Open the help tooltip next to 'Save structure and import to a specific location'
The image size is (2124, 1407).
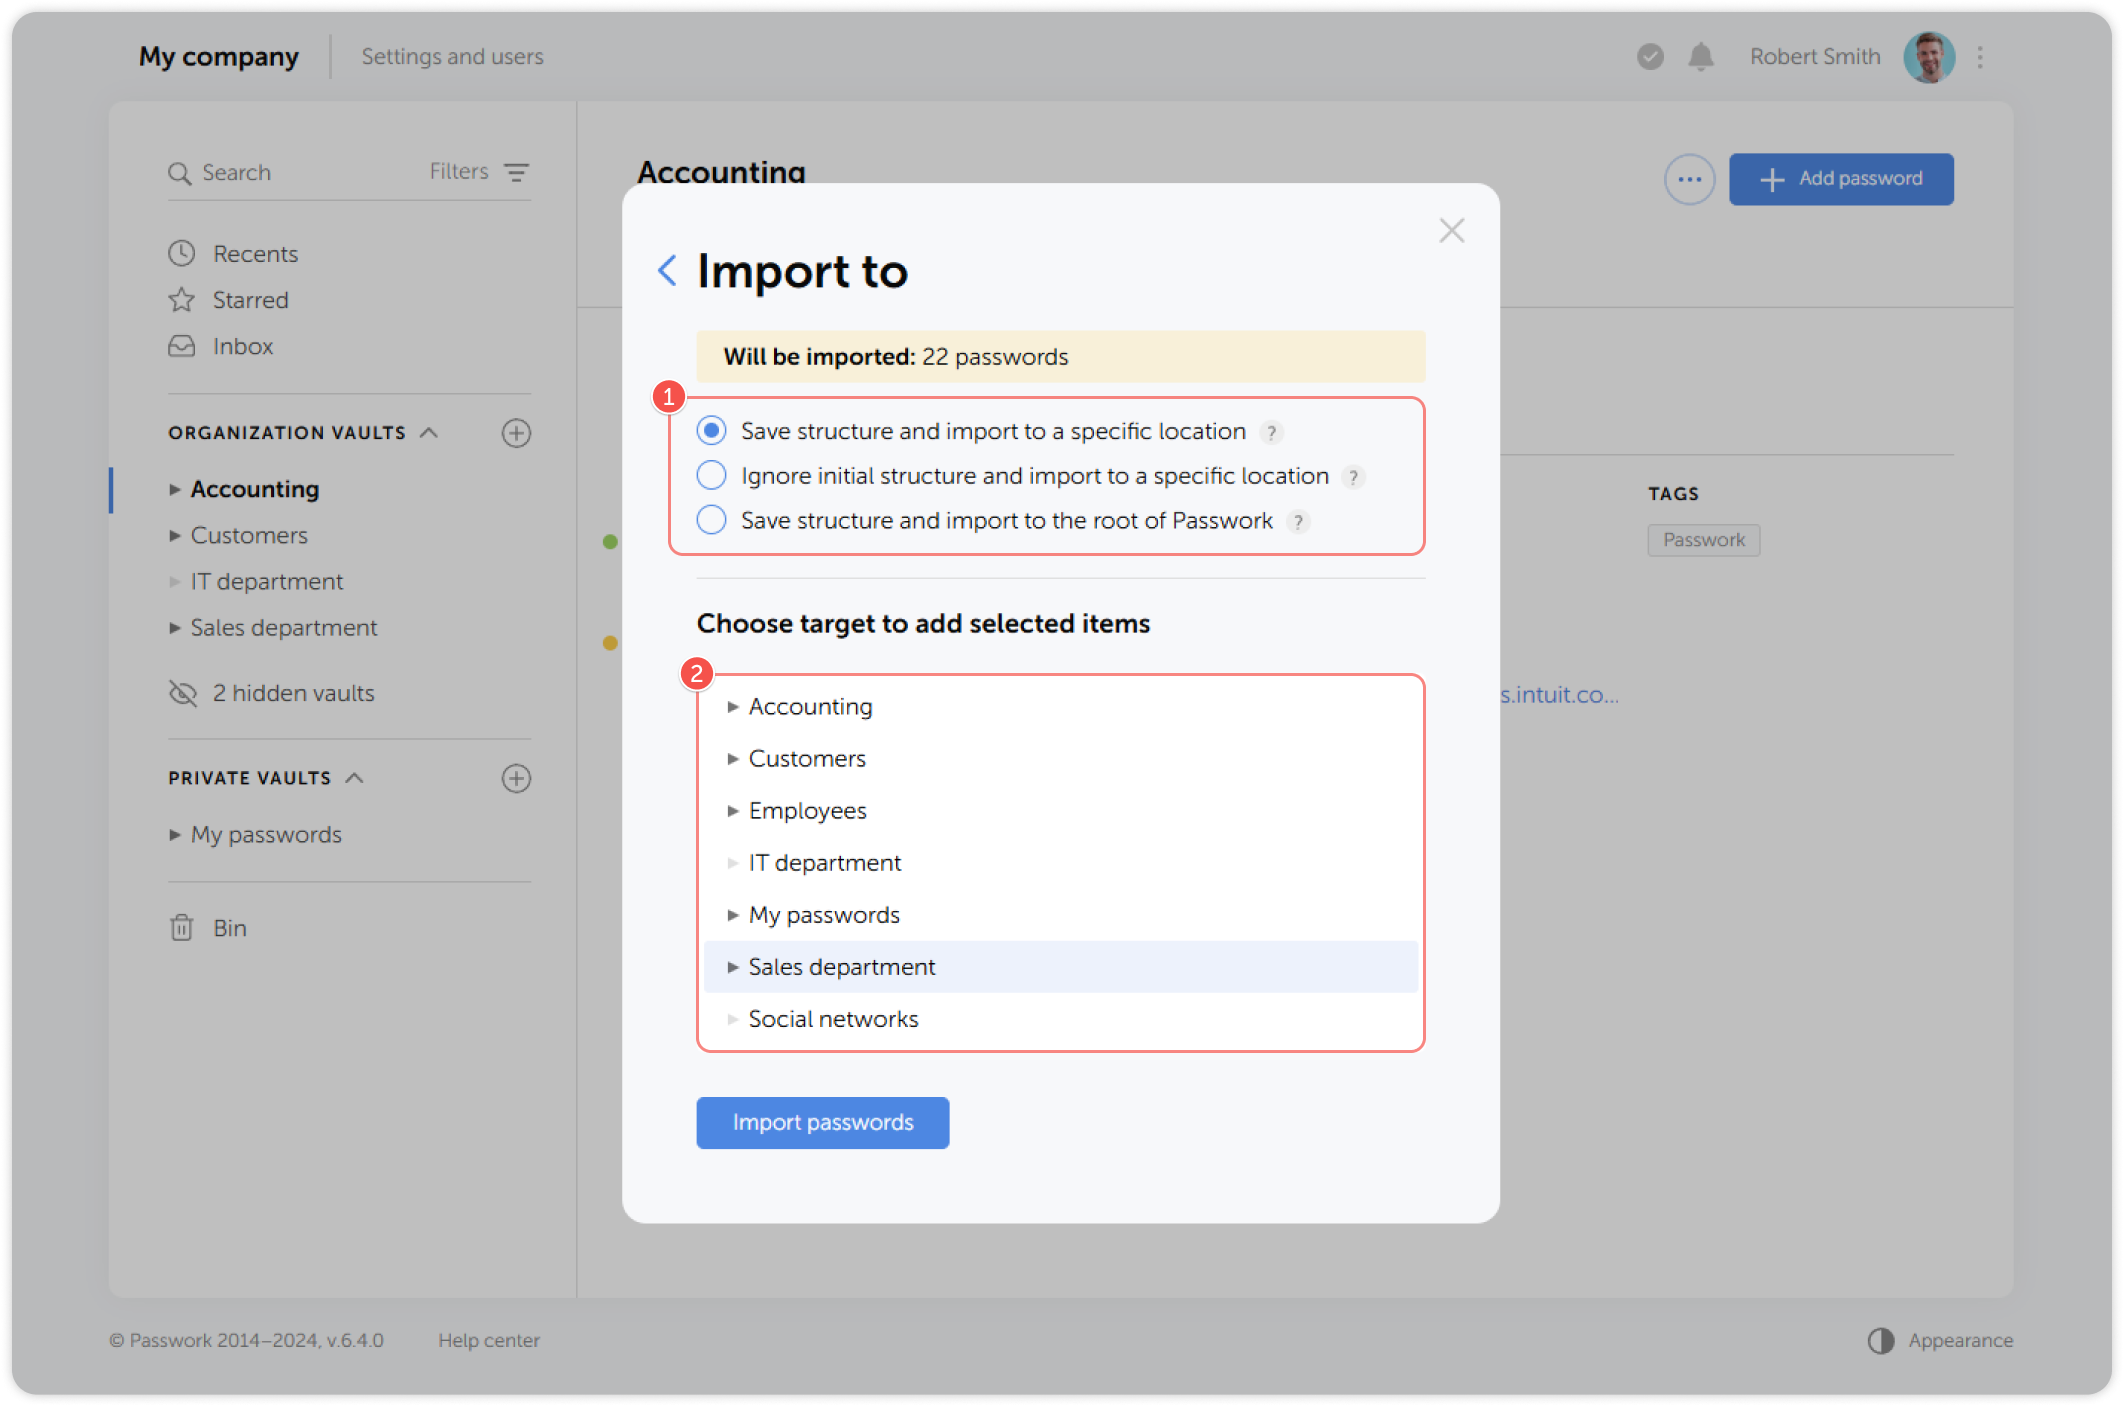(x=1272, y=432)
